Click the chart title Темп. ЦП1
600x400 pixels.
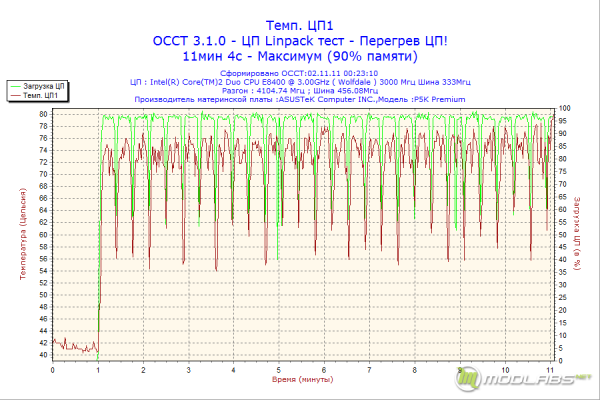[300, 25]
